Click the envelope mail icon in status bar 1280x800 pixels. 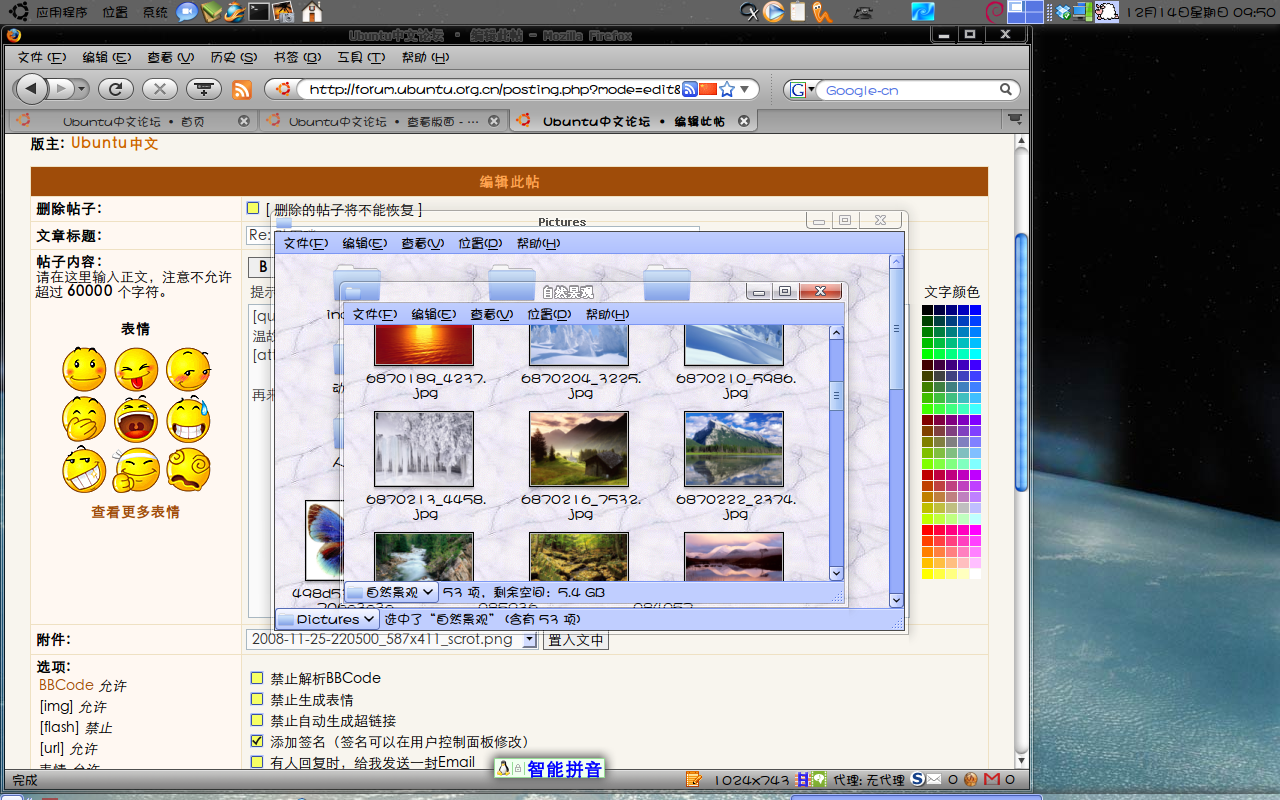pyautogui.click(x=934, y=779)
